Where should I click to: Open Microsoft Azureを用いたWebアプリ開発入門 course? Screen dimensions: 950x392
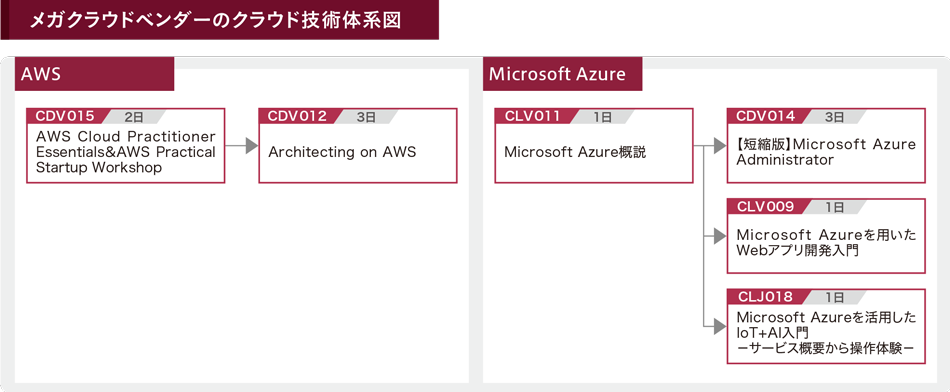coord(826,236)
